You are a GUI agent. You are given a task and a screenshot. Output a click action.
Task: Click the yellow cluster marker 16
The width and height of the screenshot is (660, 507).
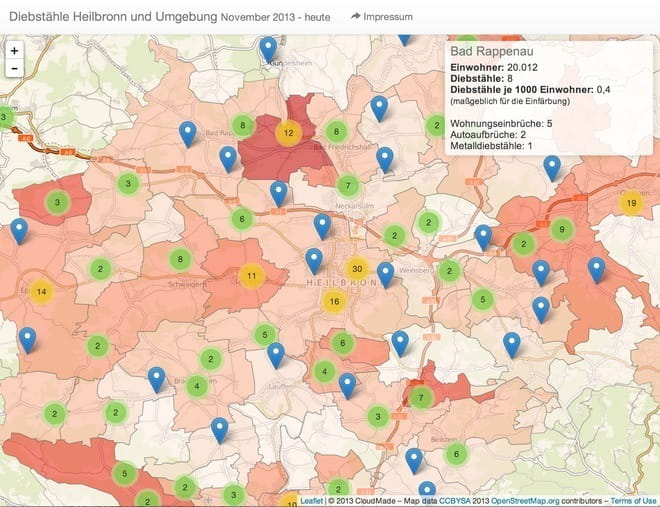click(x=334, y=301)
